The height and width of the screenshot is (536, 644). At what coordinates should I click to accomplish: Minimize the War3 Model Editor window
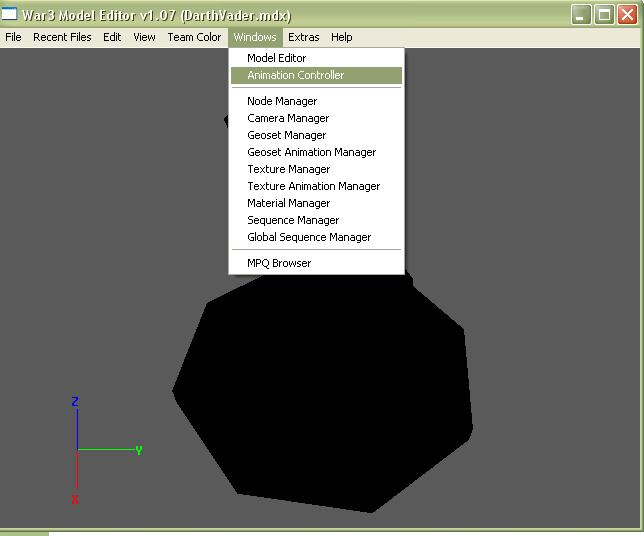pyautogui.click(x=581, y=15)
